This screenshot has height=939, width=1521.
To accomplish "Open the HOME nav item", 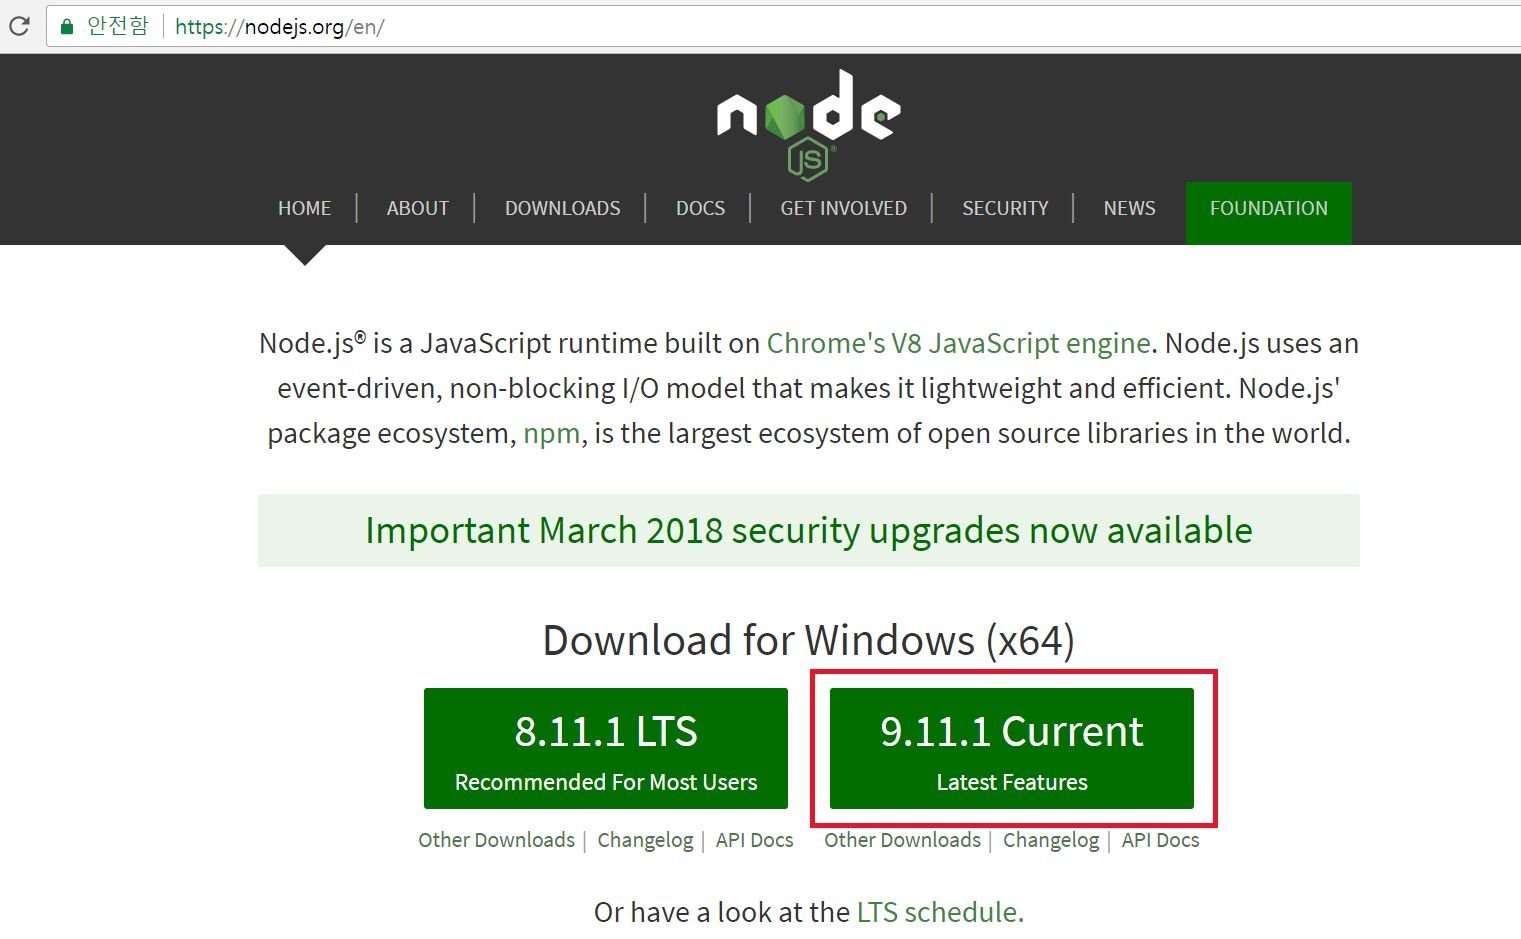I will 304,208.
